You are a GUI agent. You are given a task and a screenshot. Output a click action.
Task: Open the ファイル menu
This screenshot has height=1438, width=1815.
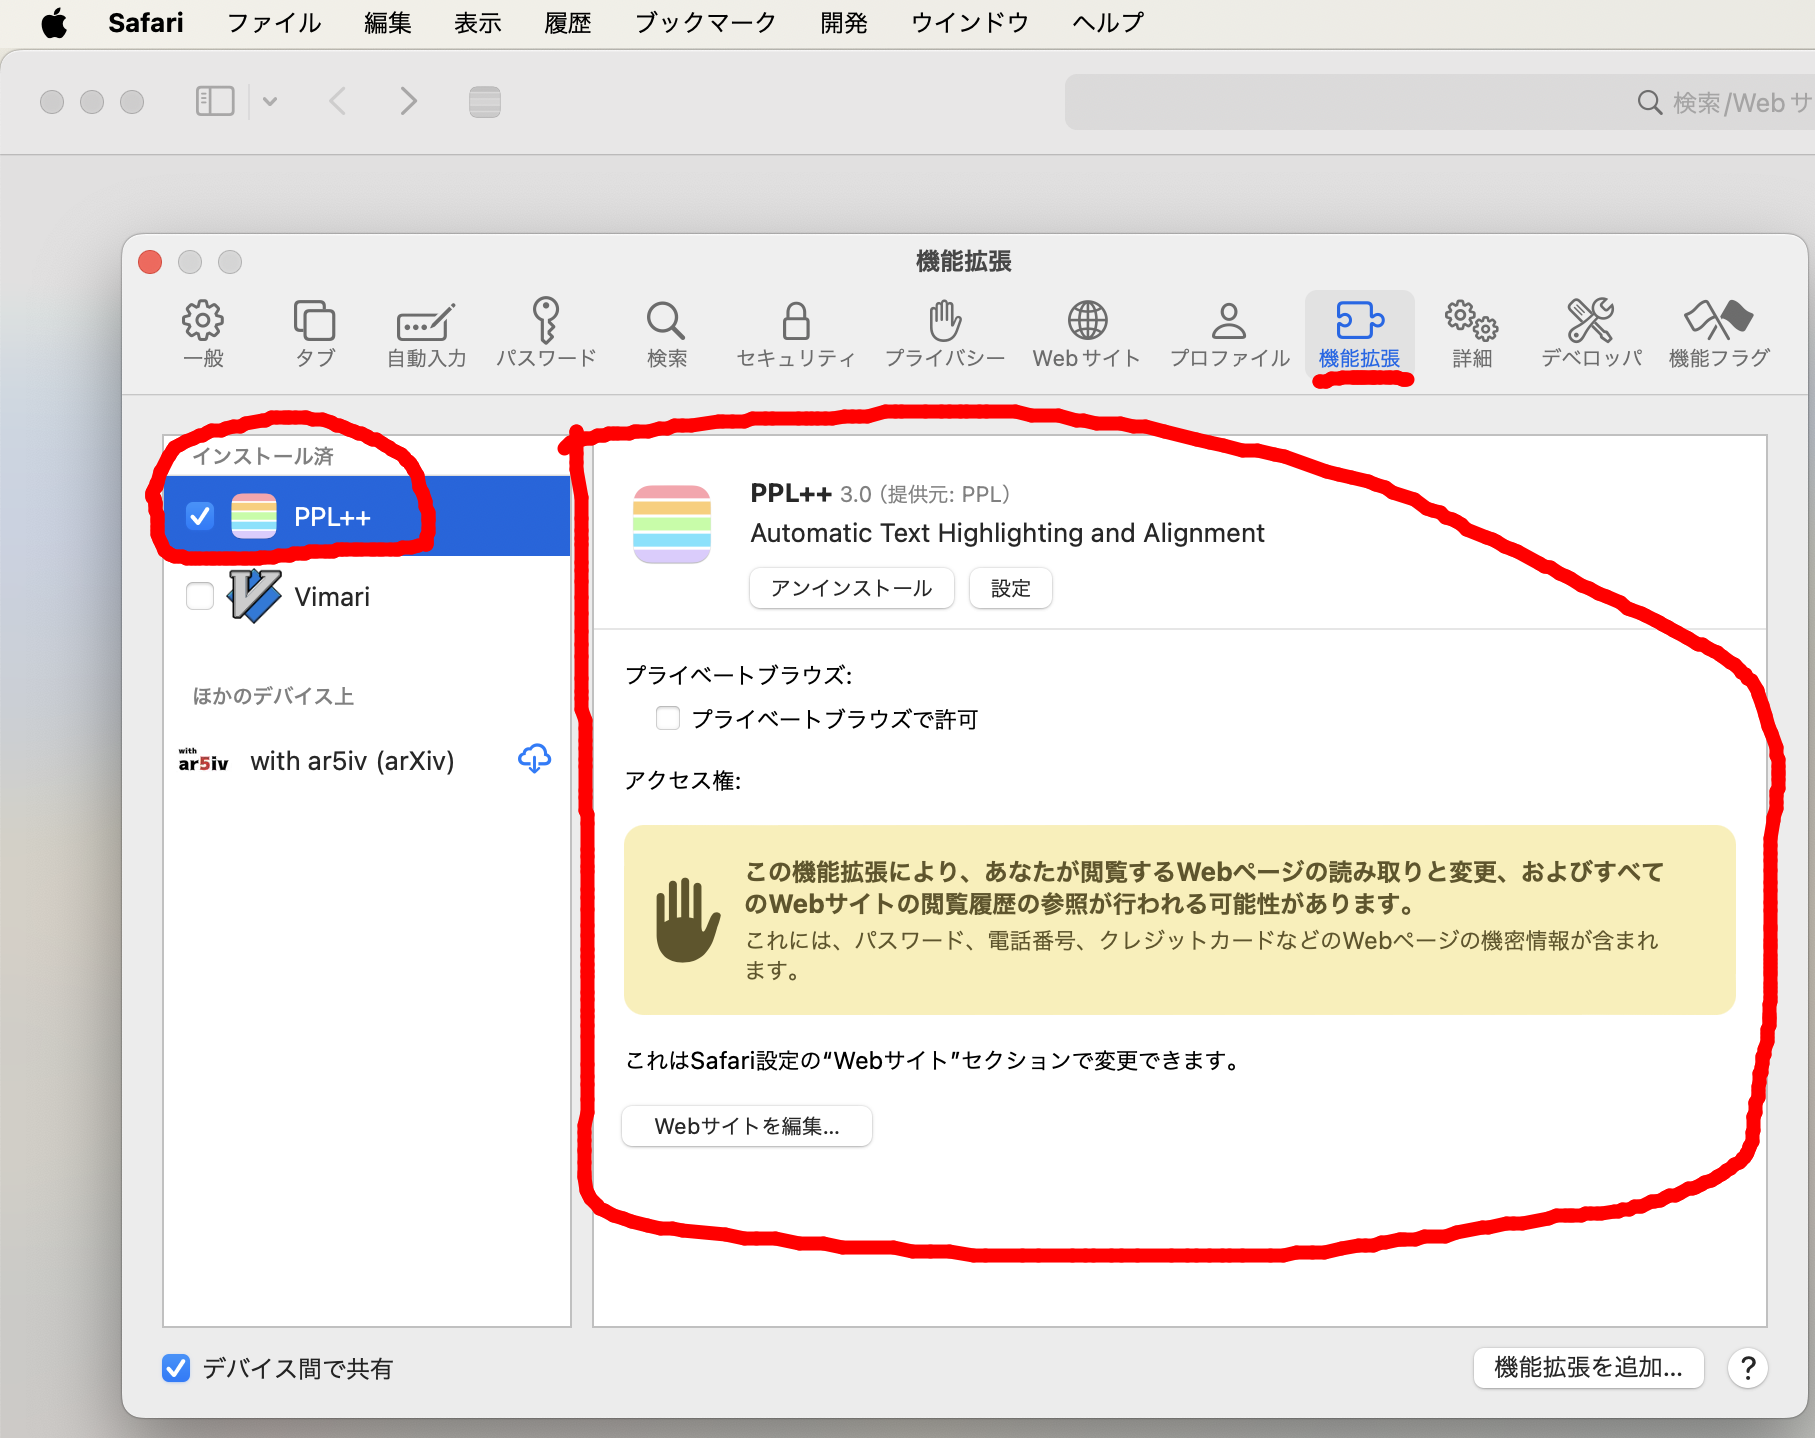pyautogui.click(x=274, y=22)
